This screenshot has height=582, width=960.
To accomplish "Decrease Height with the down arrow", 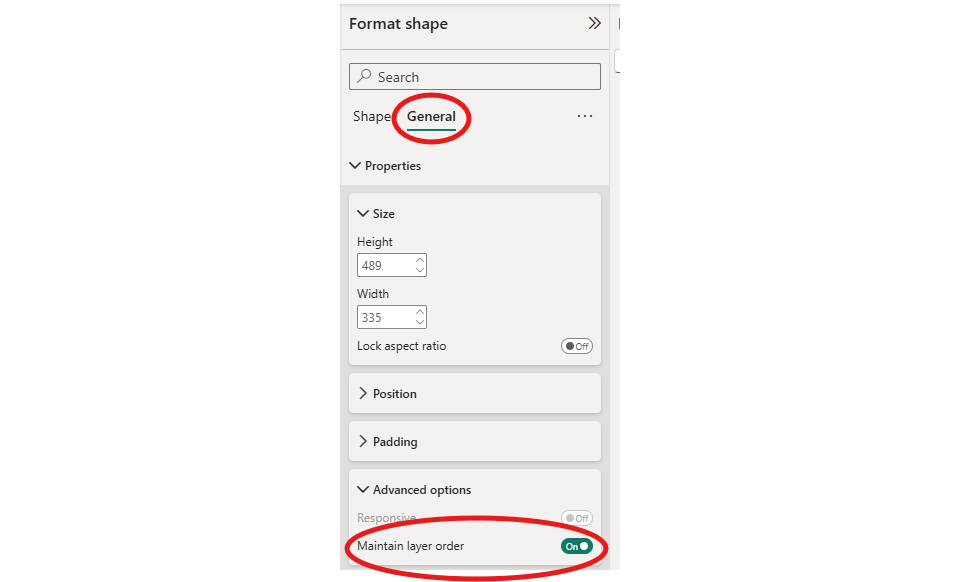I will click(420, 271).
